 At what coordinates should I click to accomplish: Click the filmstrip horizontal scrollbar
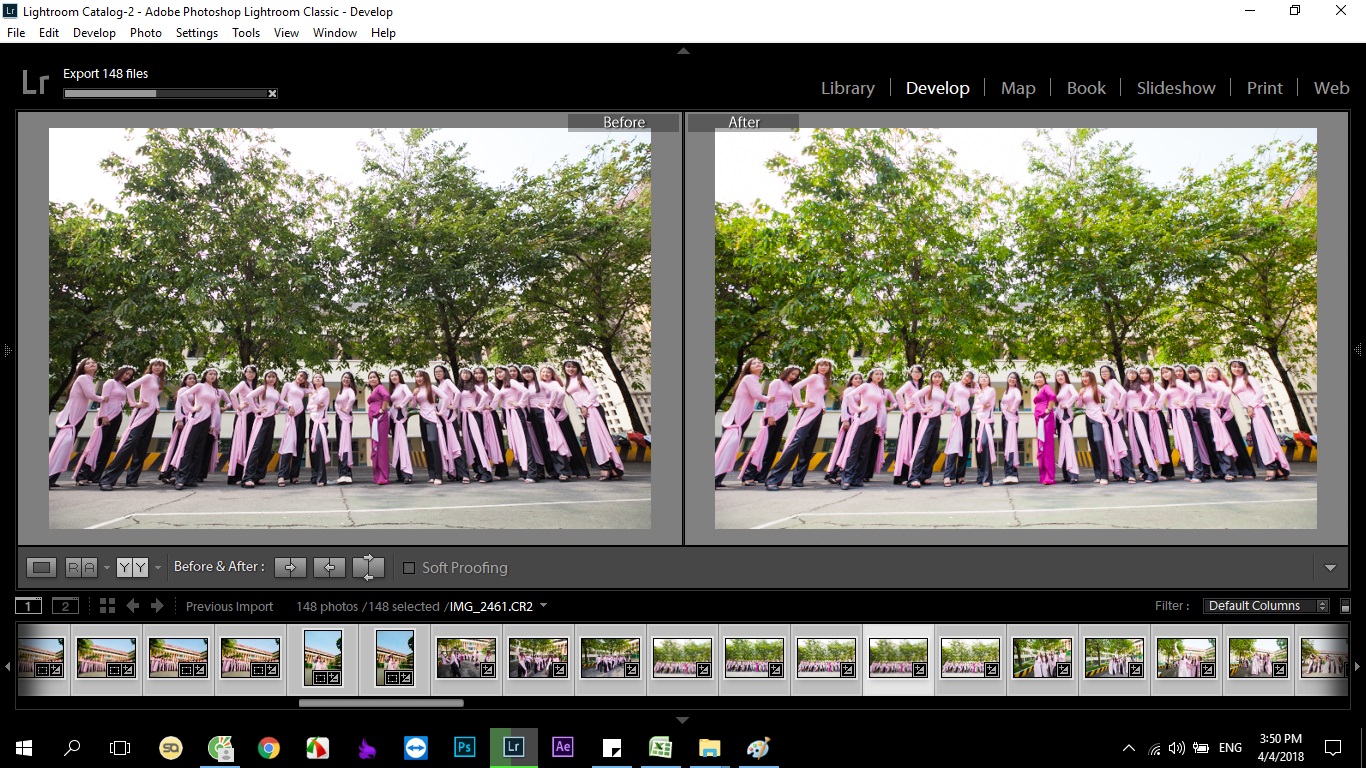(x=381, y=703)
